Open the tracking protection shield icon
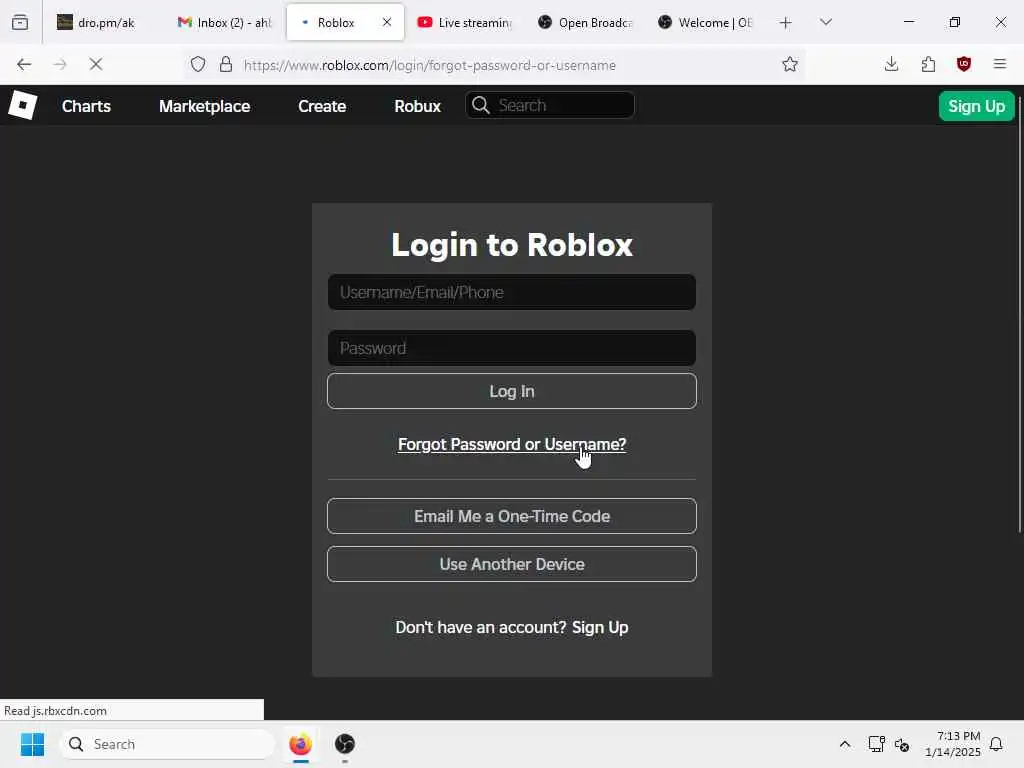 [x=198, y=64]
